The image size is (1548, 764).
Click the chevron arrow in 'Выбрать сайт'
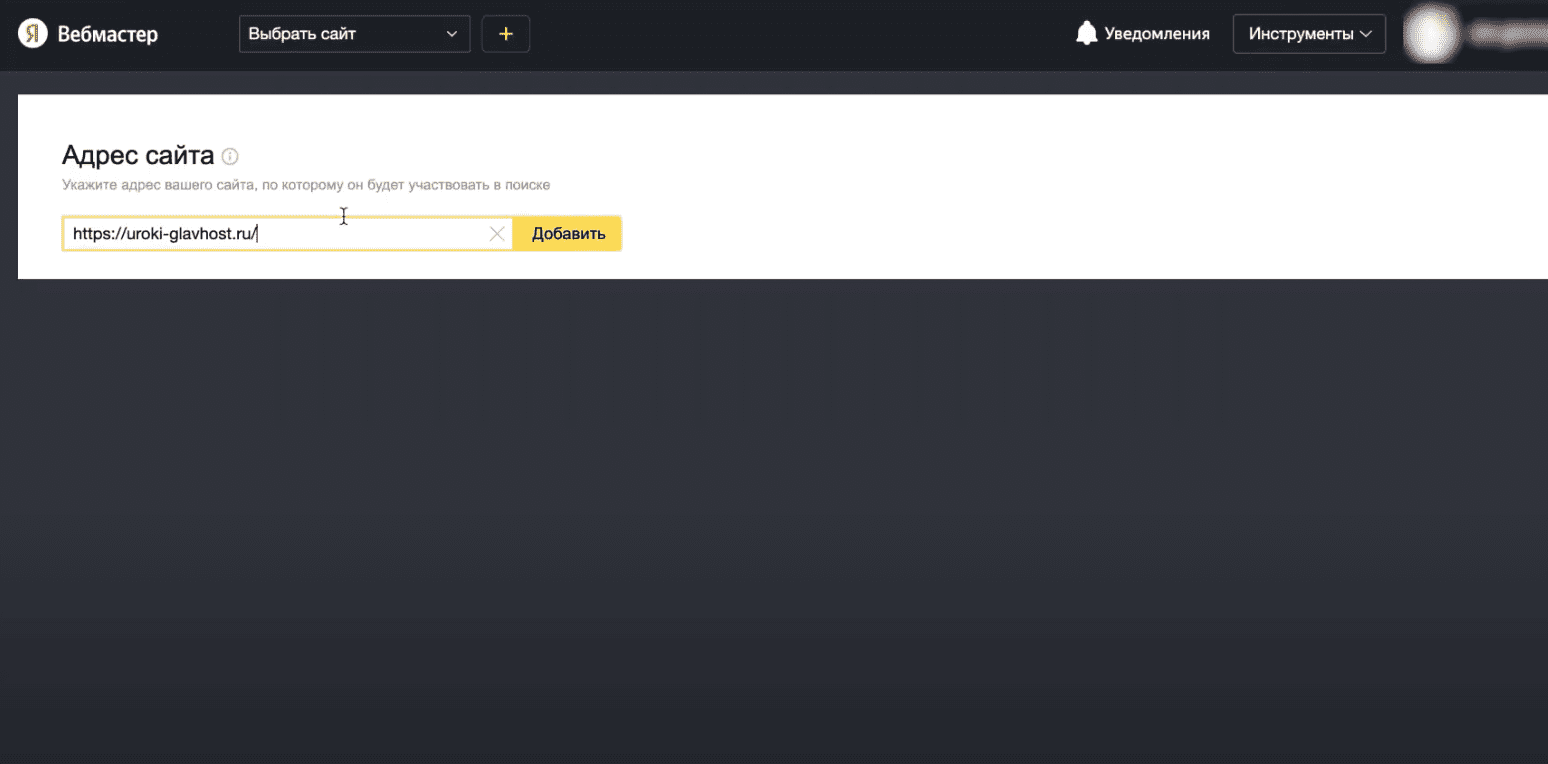452,34
